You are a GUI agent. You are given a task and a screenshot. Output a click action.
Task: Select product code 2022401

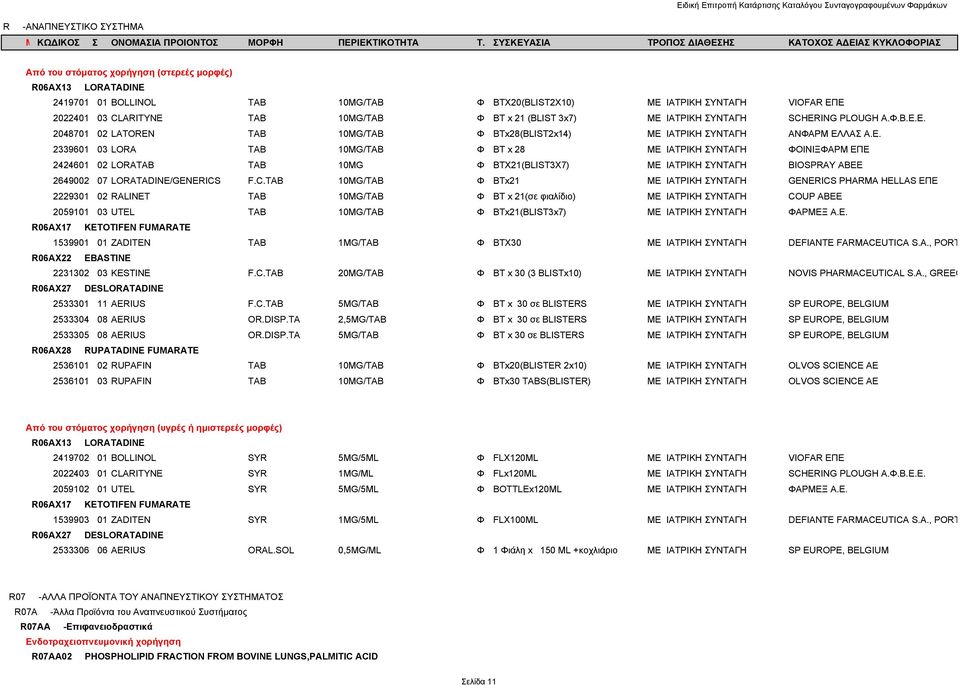point(71,118)
